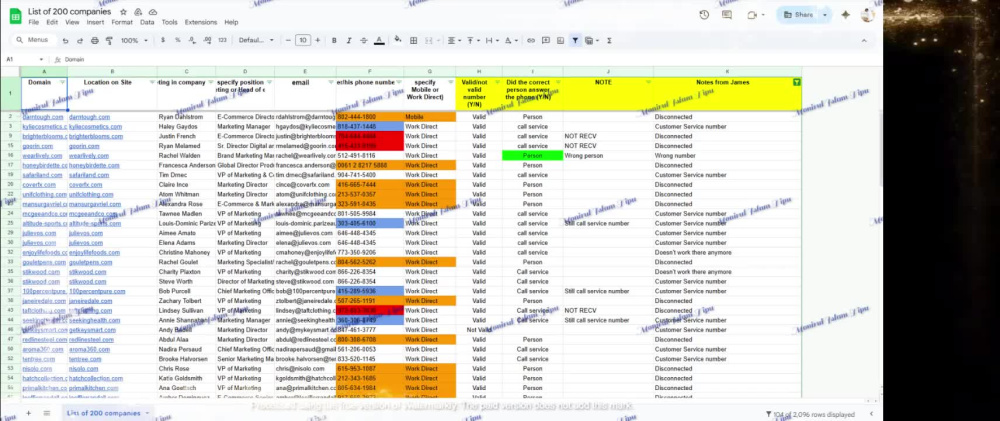
Task: Open the Data menu
Action: tap(147, 22)
